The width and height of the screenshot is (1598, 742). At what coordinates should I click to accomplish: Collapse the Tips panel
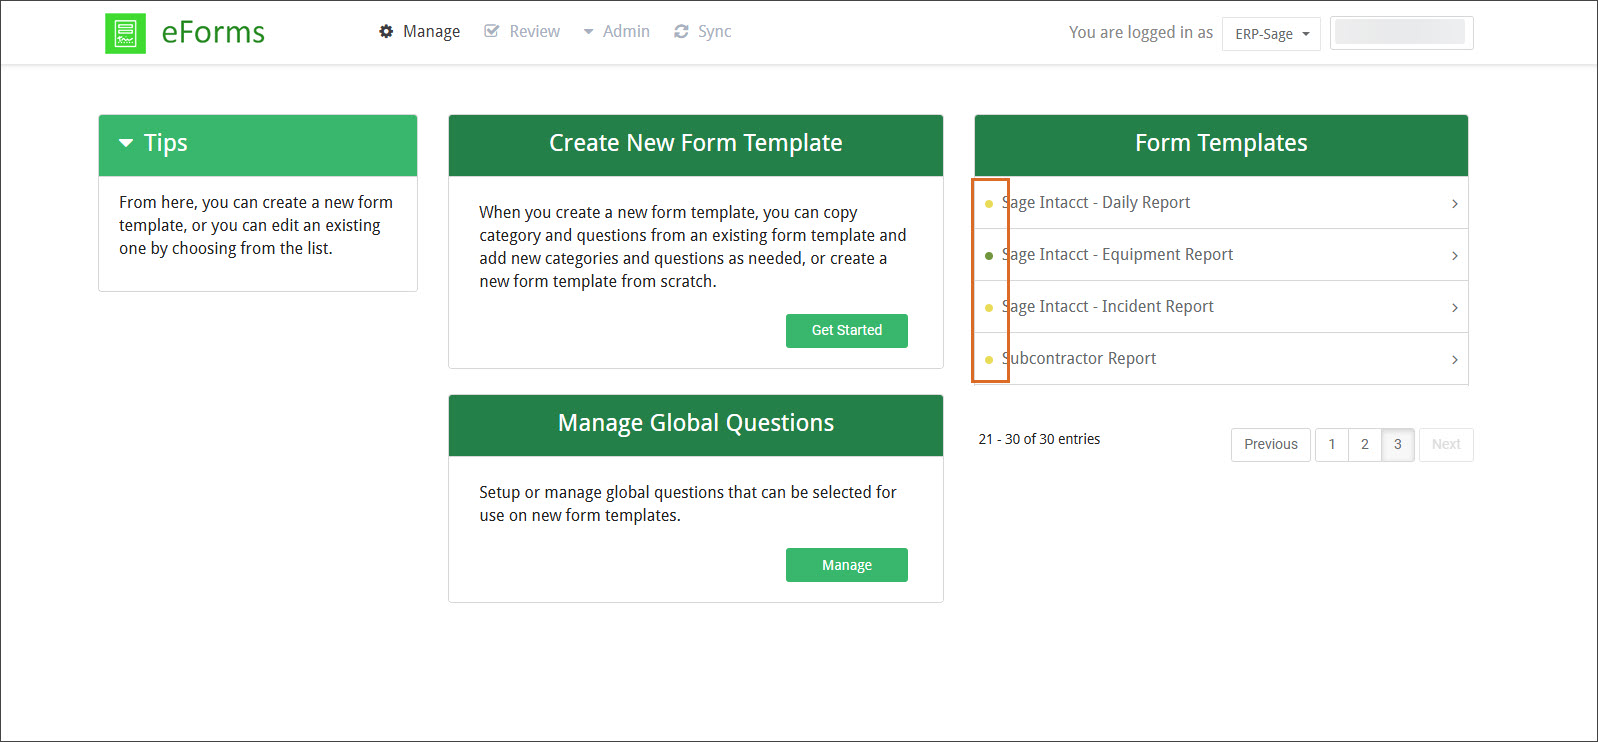click(x=126, y=144)
